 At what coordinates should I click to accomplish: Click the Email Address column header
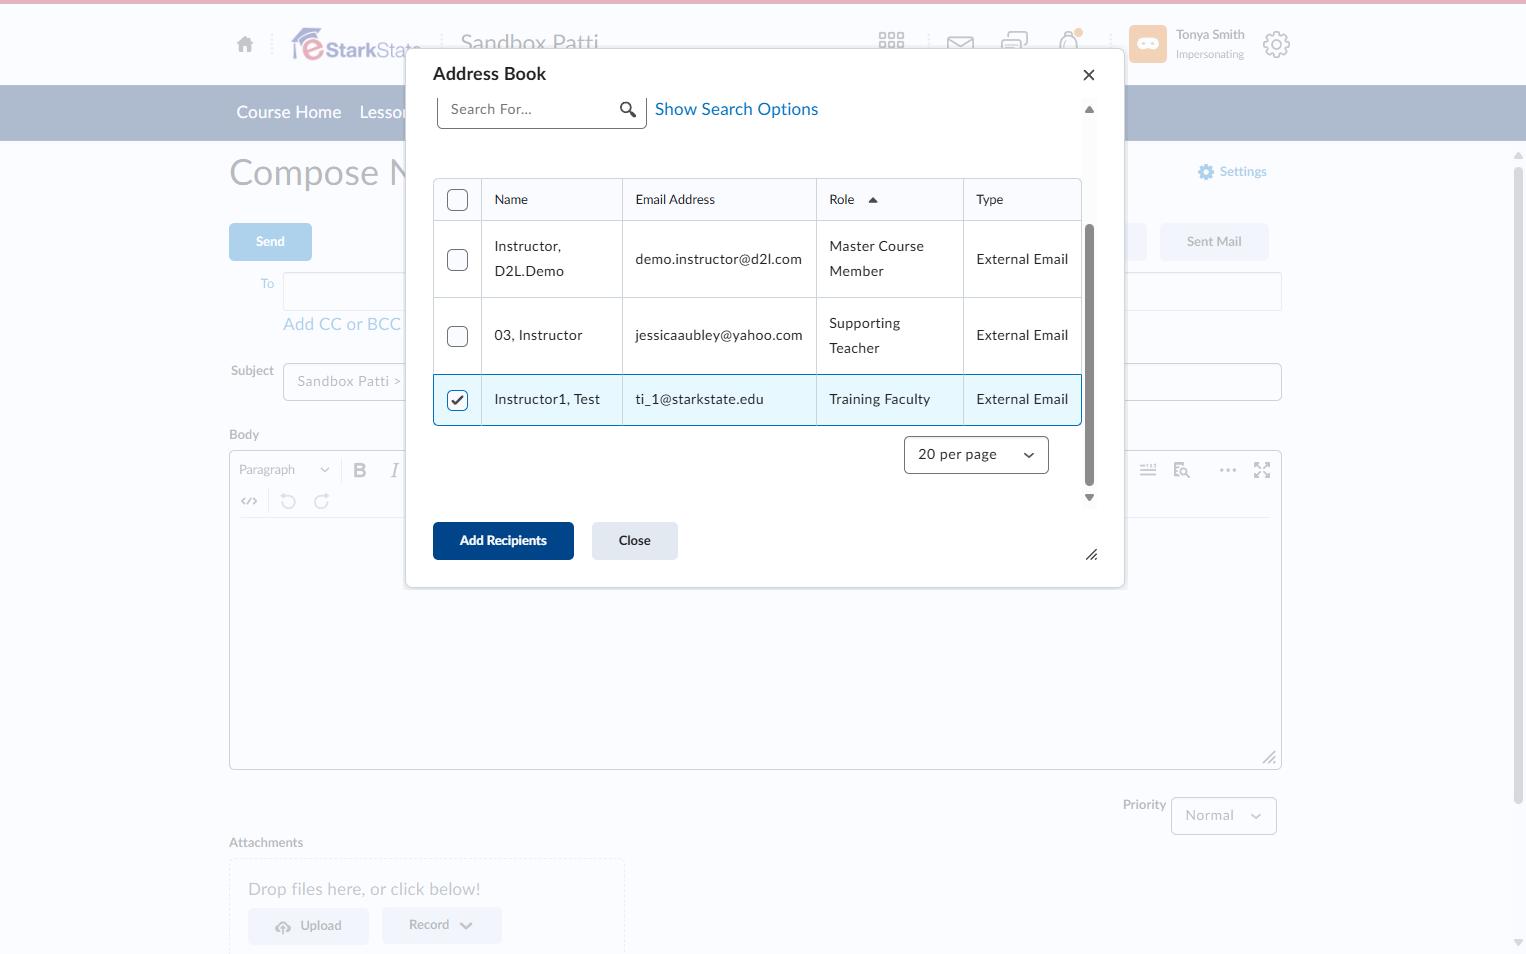pos(675,200)
